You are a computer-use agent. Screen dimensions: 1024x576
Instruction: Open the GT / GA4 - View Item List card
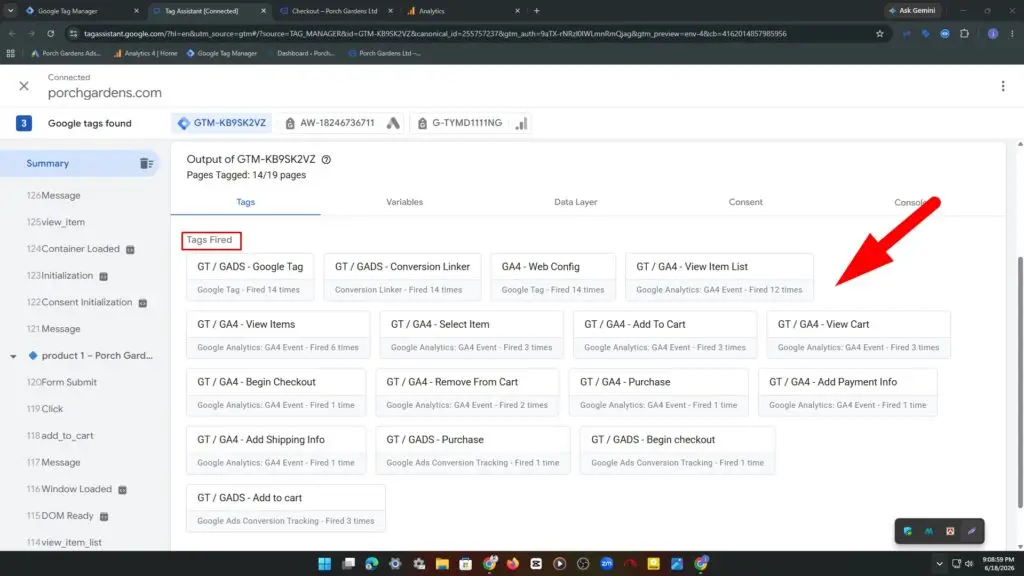pyautogui.click(x=719, y=277)
